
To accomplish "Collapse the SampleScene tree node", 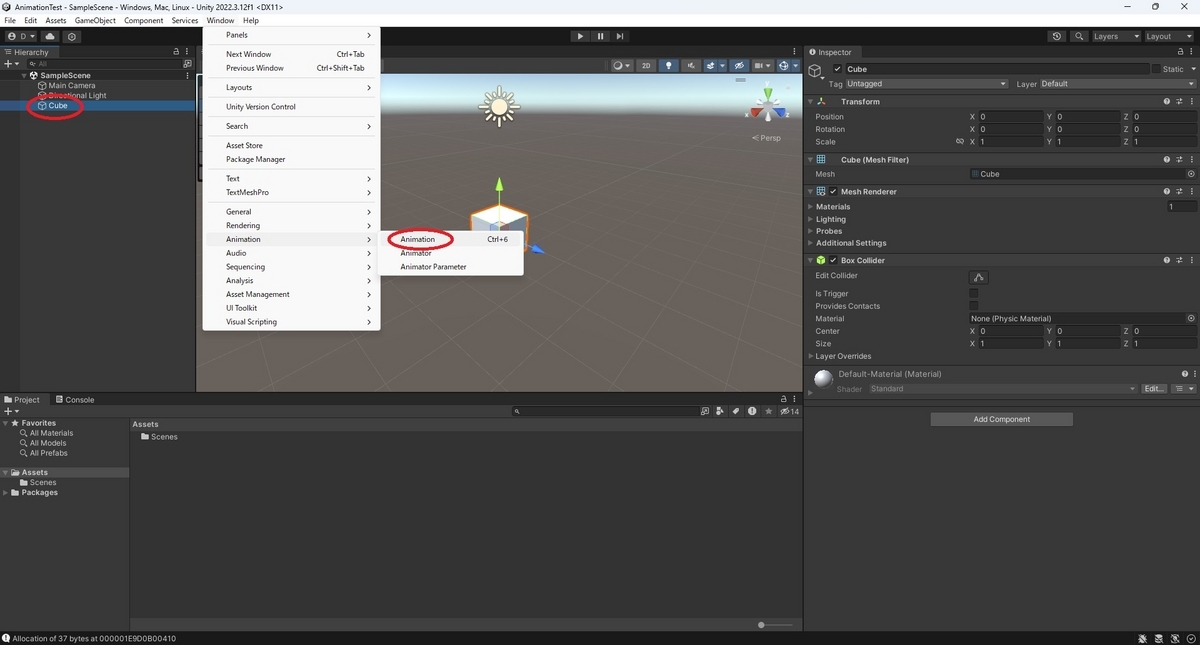I will 24,75.
